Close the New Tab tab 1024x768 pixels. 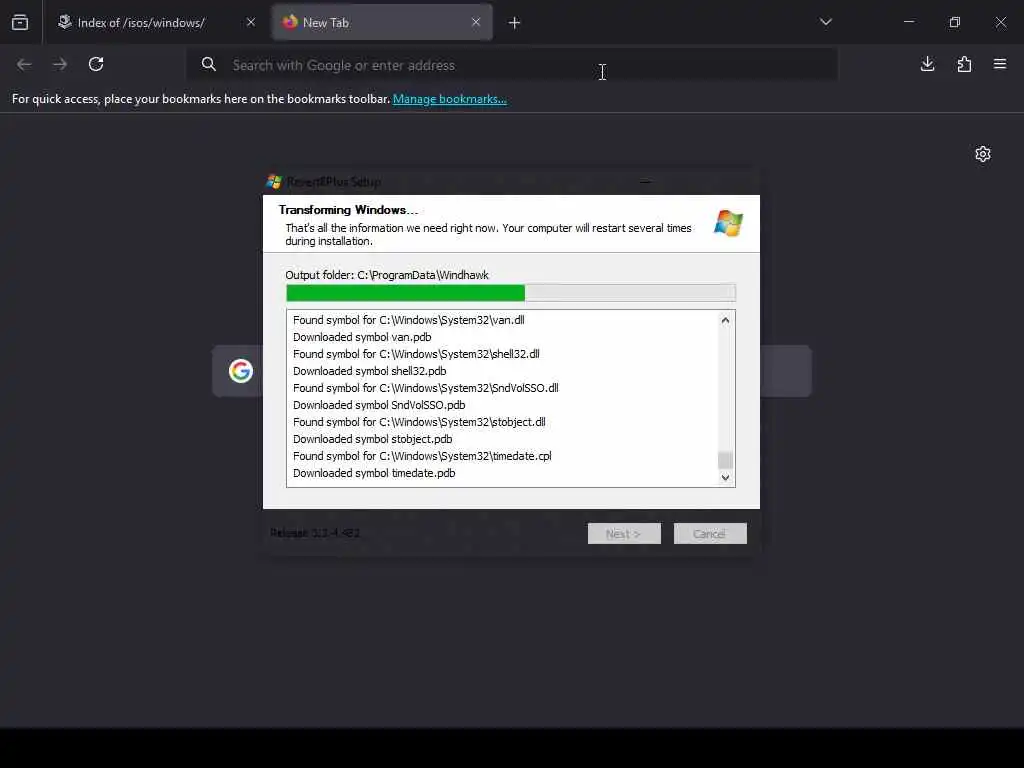476,22
